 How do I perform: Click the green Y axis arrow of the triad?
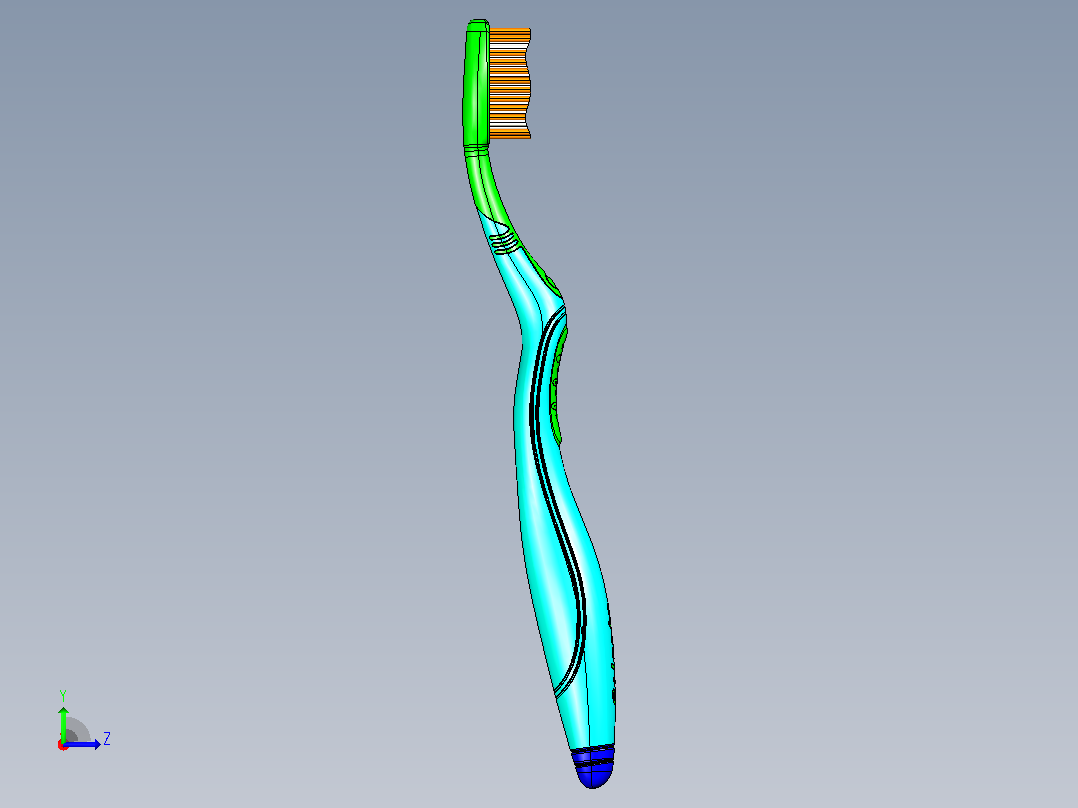click(63, 723)
